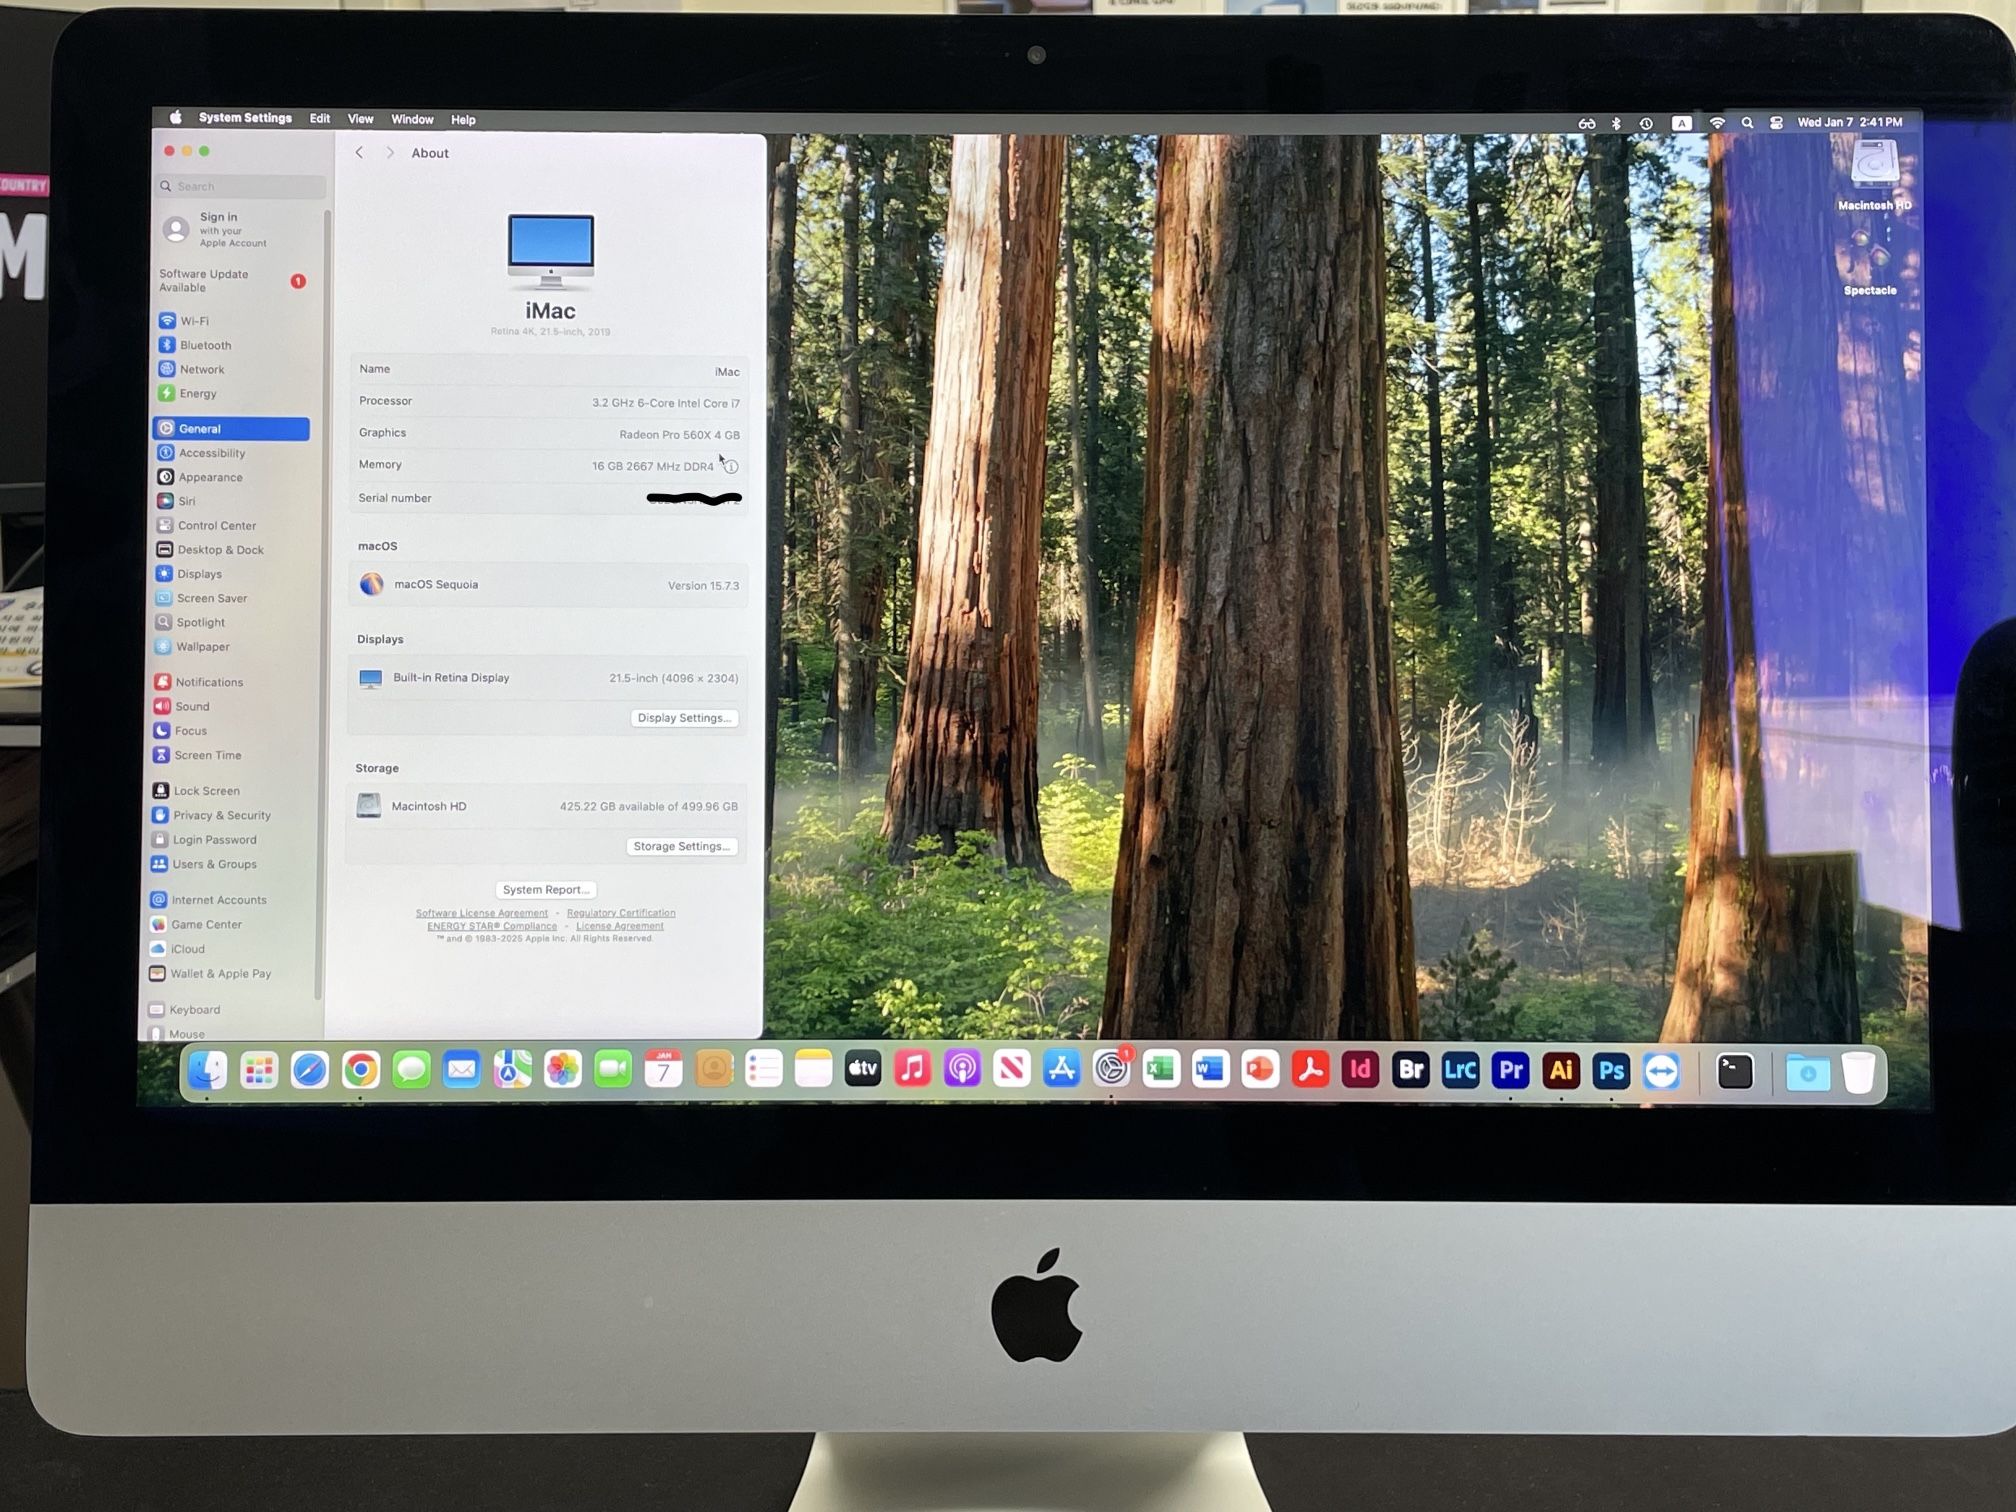Open Premiere Pro in the Dock
The image size is (2016, 1512).
coord(1510,1071)
